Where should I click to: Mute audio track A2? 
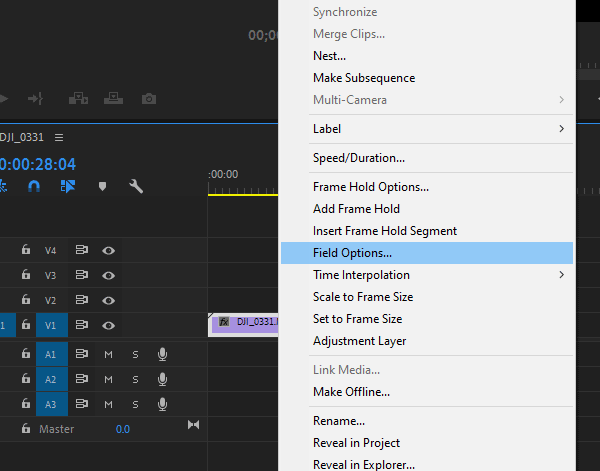[109, 380]
